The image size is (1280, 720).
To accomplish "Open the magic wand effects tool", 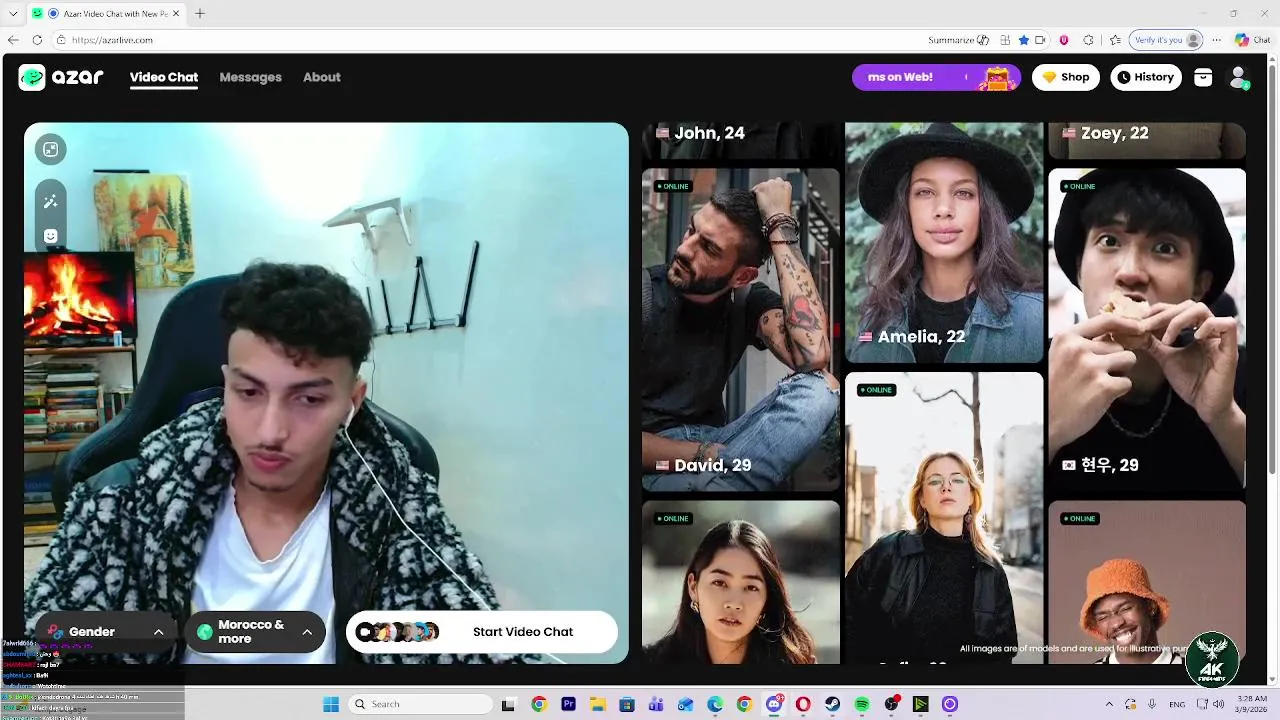I will point(51,202).
